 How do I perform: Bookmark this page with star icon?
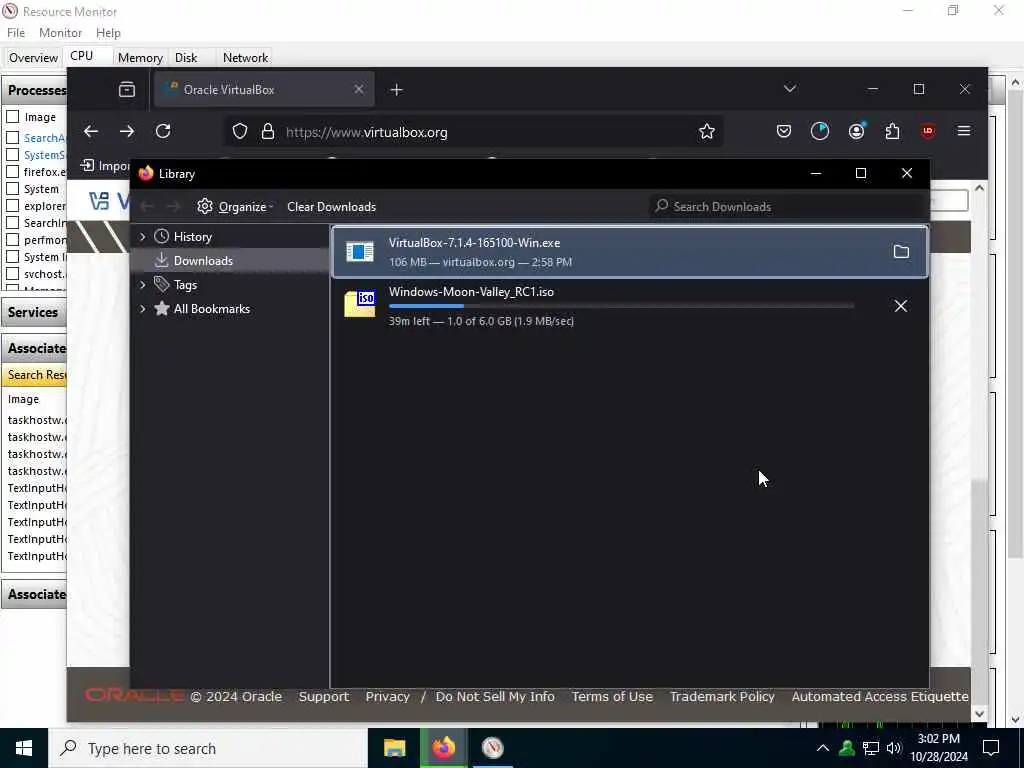tap(707, 131)
